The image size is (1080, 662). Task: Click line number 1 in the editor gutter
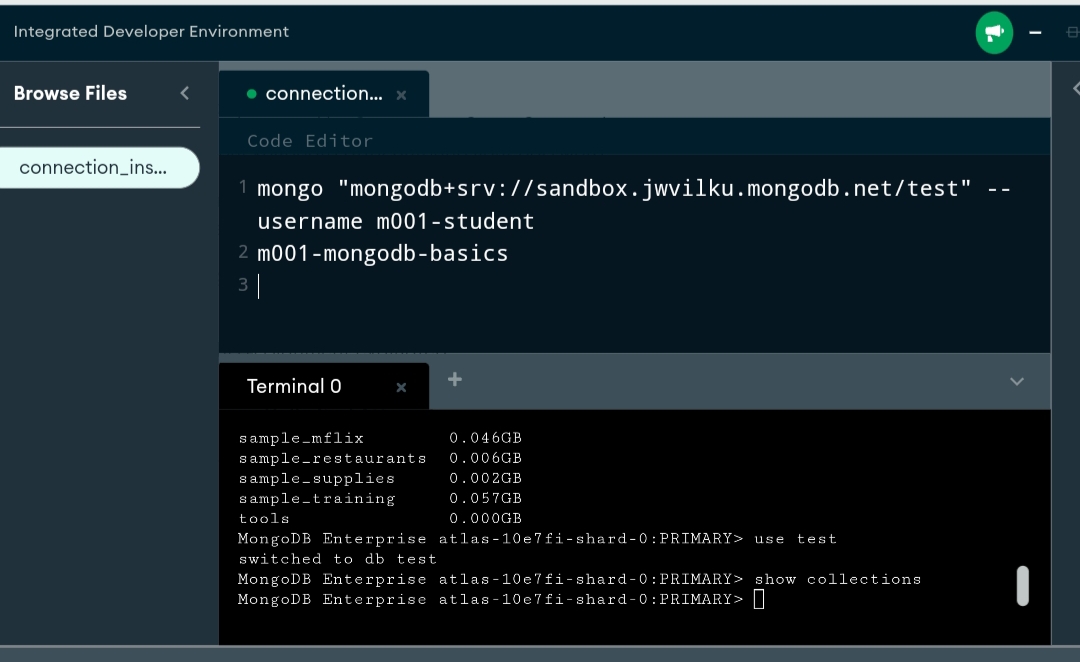[x=243, y=187]
